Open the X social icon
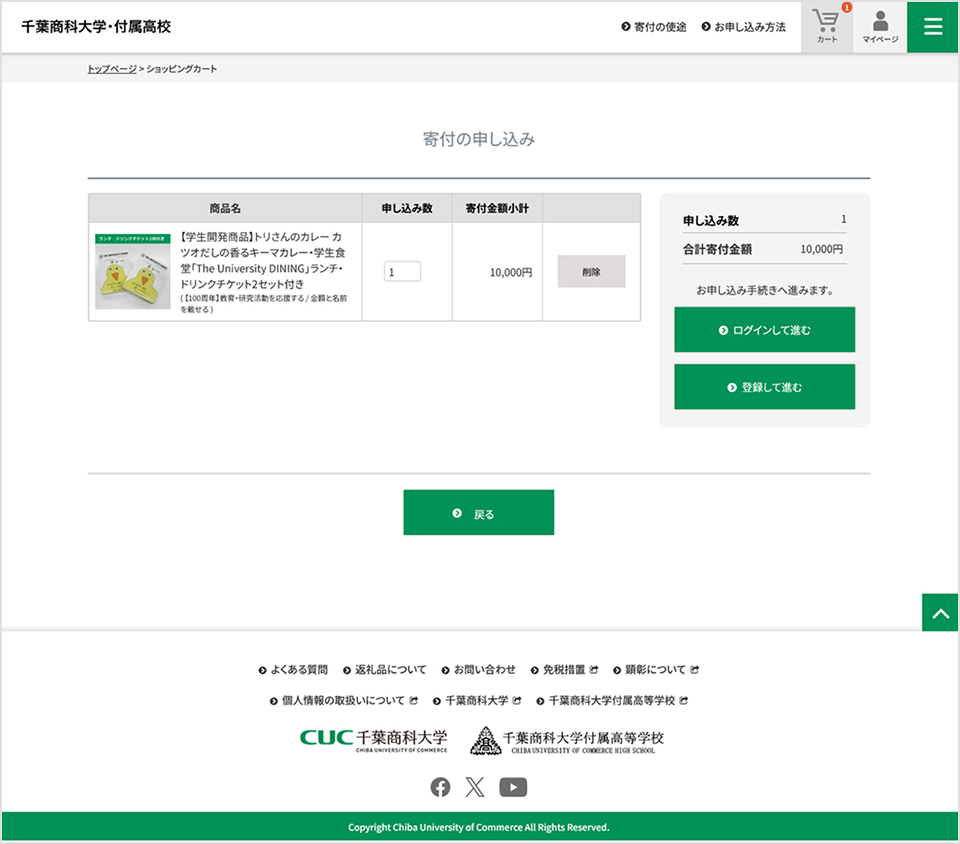This screenshot has width=960, height=844. click(x=475, y=787)
